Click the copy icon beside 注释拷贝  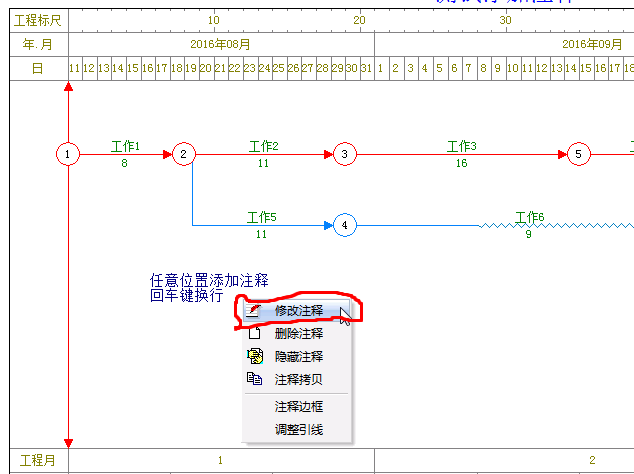254,379
